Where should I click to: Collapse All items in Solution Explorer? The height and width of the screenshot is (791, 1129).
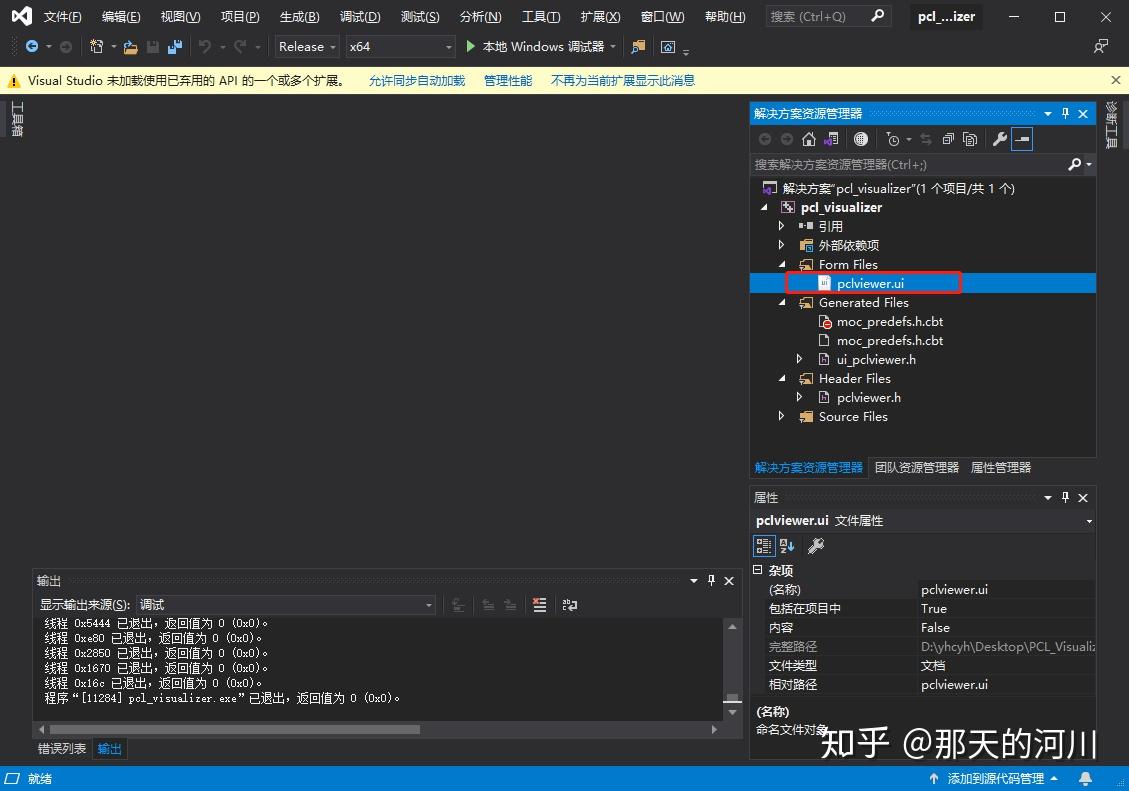[948, 139]
